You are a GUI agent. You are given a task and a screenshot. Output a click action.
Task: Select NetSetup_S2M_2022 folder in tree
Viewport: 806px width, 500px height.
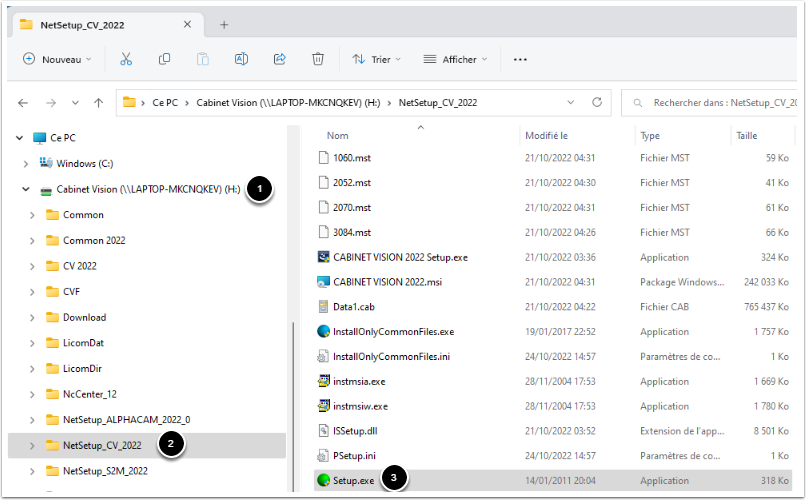(105, 471)
